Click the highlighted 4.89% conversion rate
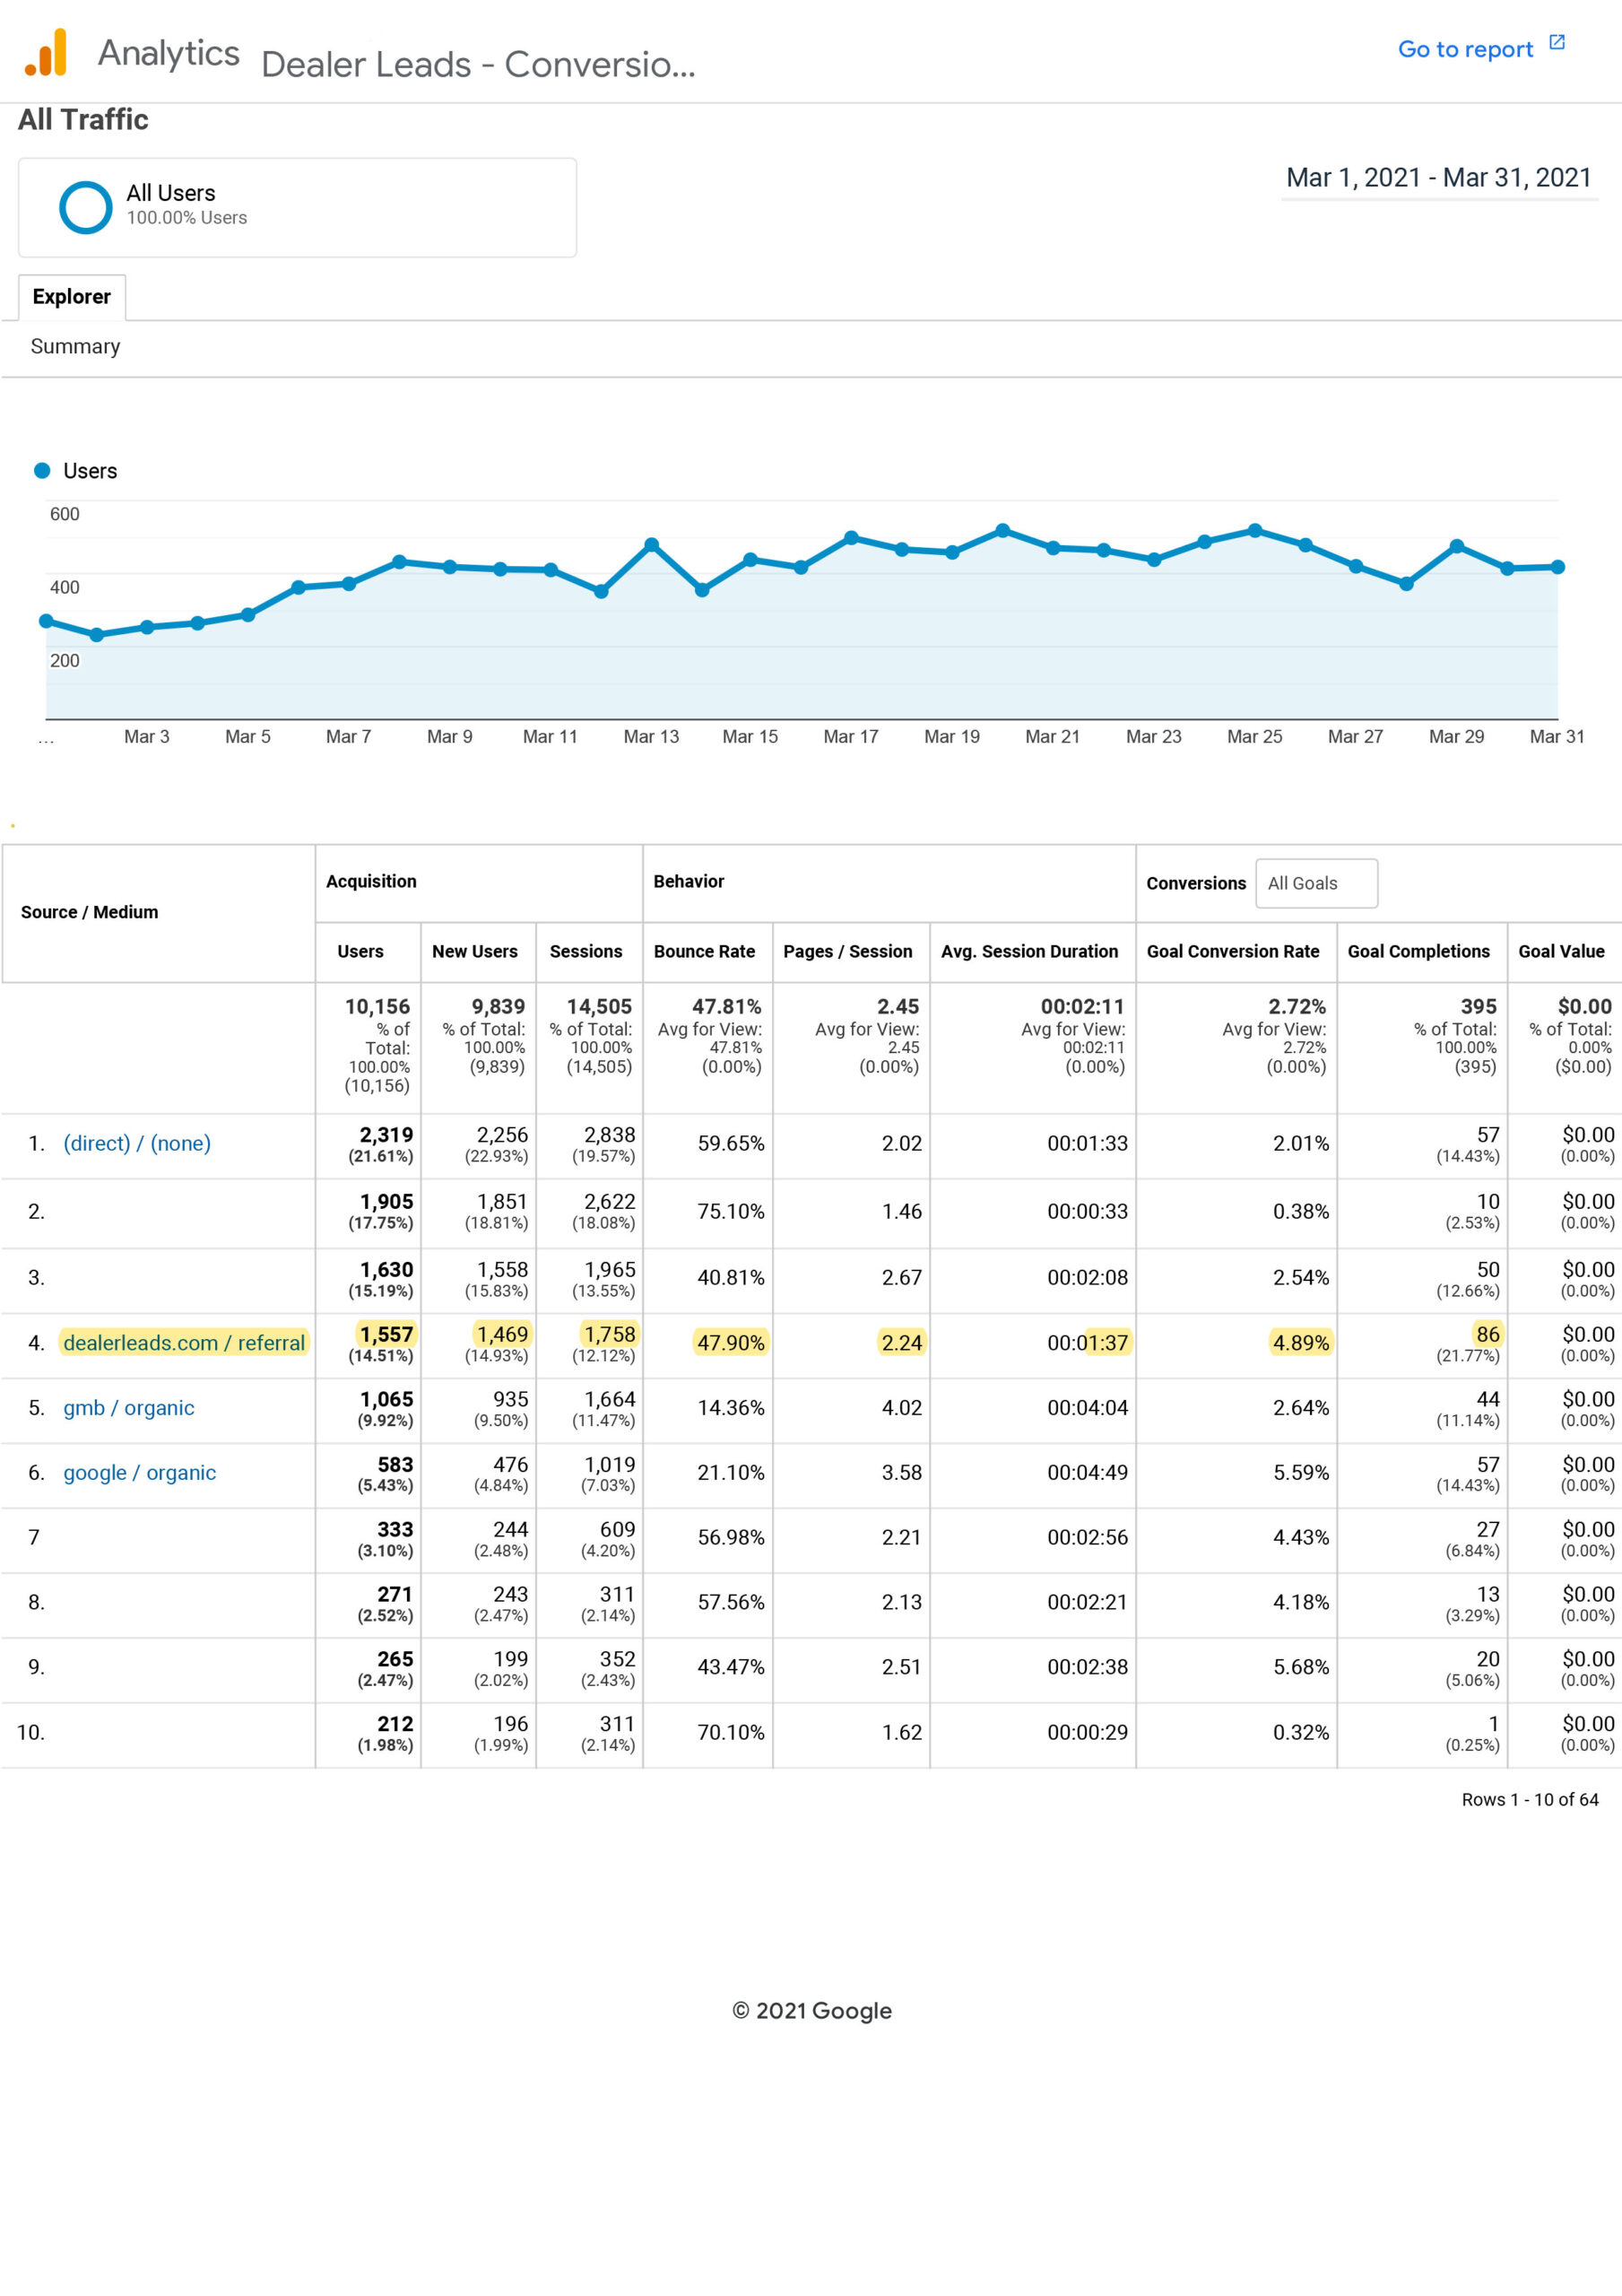This screenshot has height=2296, width=1622. pos(1301,1342)
